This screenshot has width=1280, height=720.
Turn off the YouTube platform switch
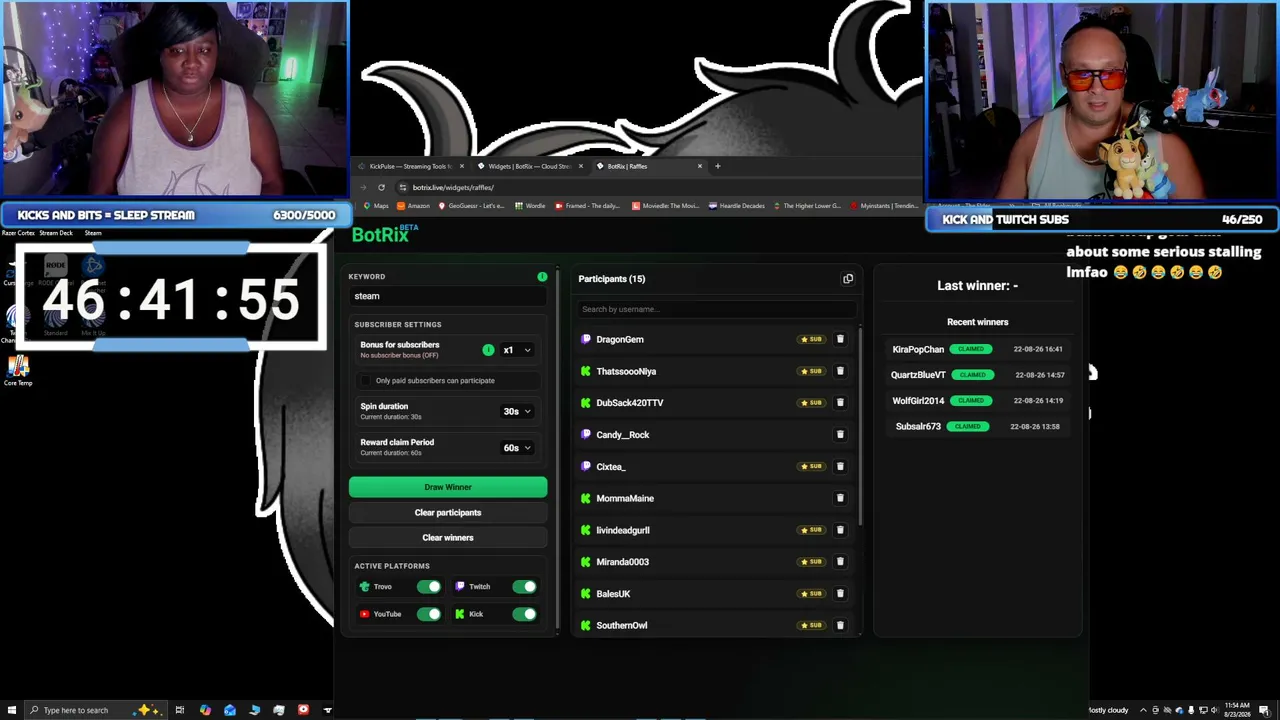tap(429, 614)
